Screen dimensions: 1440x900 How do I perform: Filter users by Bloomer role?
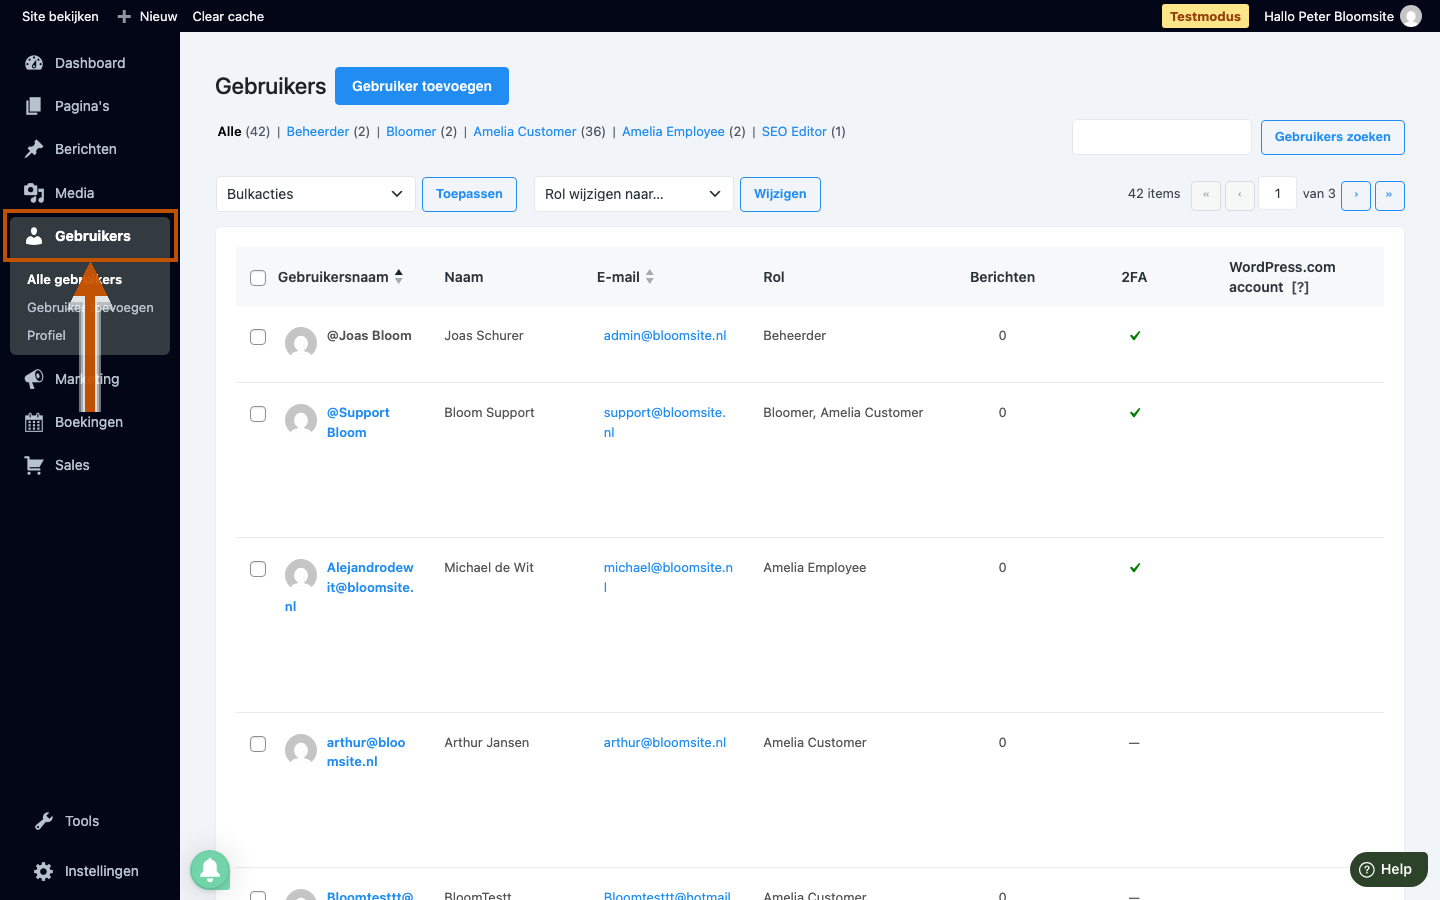click(x=411, y=132)
